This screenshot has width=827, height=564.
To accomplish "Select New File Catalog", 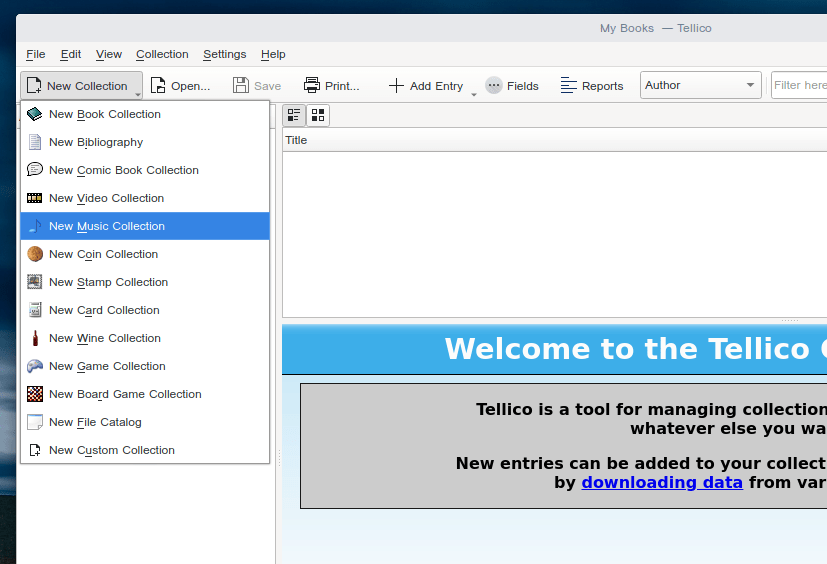I will (x=145, y=422).
